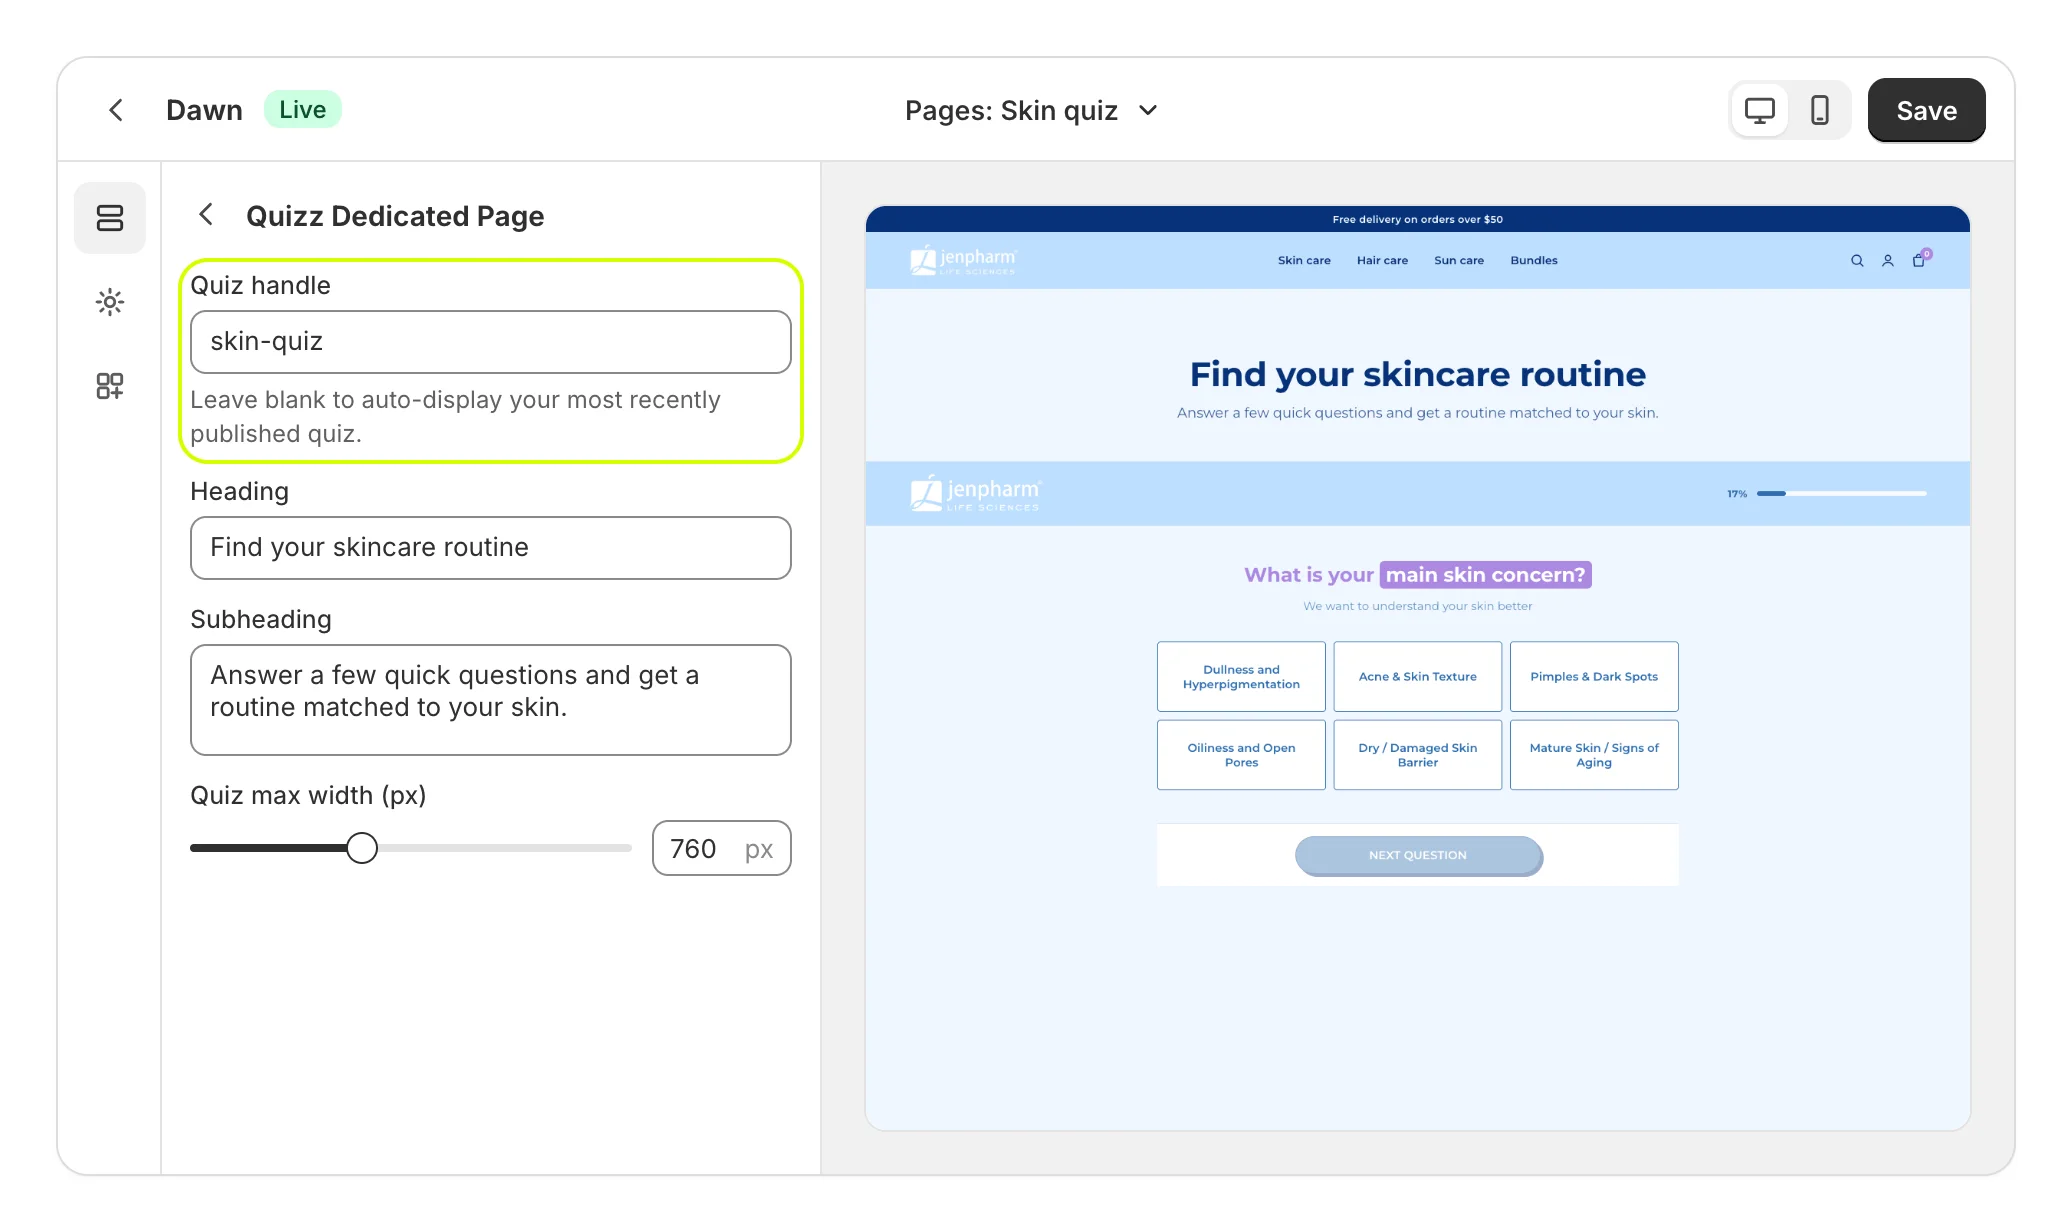Go back from the Dawn theme editor
Viewport: 2072px width, 1232px height.
(x=116, y=110)
